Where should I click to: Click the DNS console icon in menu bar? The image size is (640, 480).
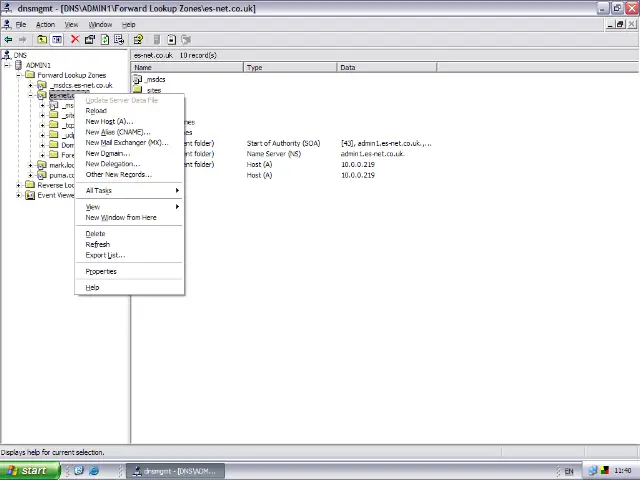pos(7,24)
